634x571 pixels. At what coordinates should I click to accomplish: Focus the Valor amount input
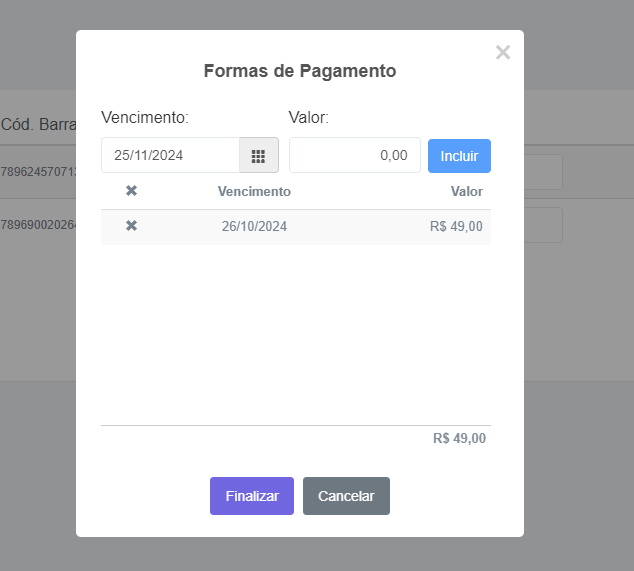354,156
